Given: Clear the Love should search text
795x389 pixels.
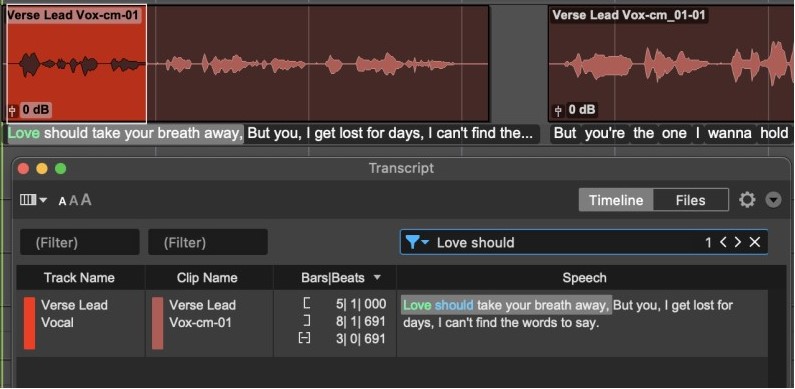Looking at the screenshot, I should click(755, 242).
